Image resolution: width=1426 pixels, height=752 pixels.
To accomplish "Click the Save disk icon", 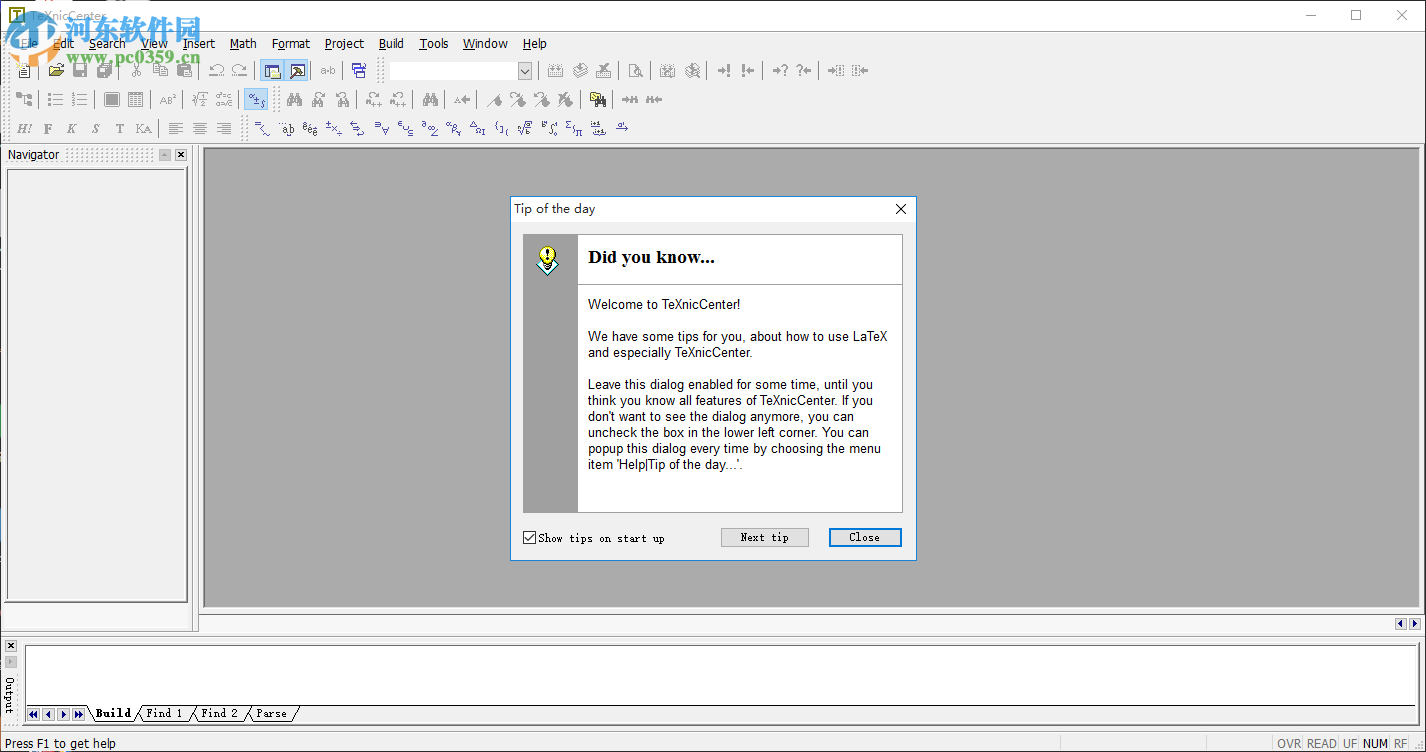I will pos(80,71).
